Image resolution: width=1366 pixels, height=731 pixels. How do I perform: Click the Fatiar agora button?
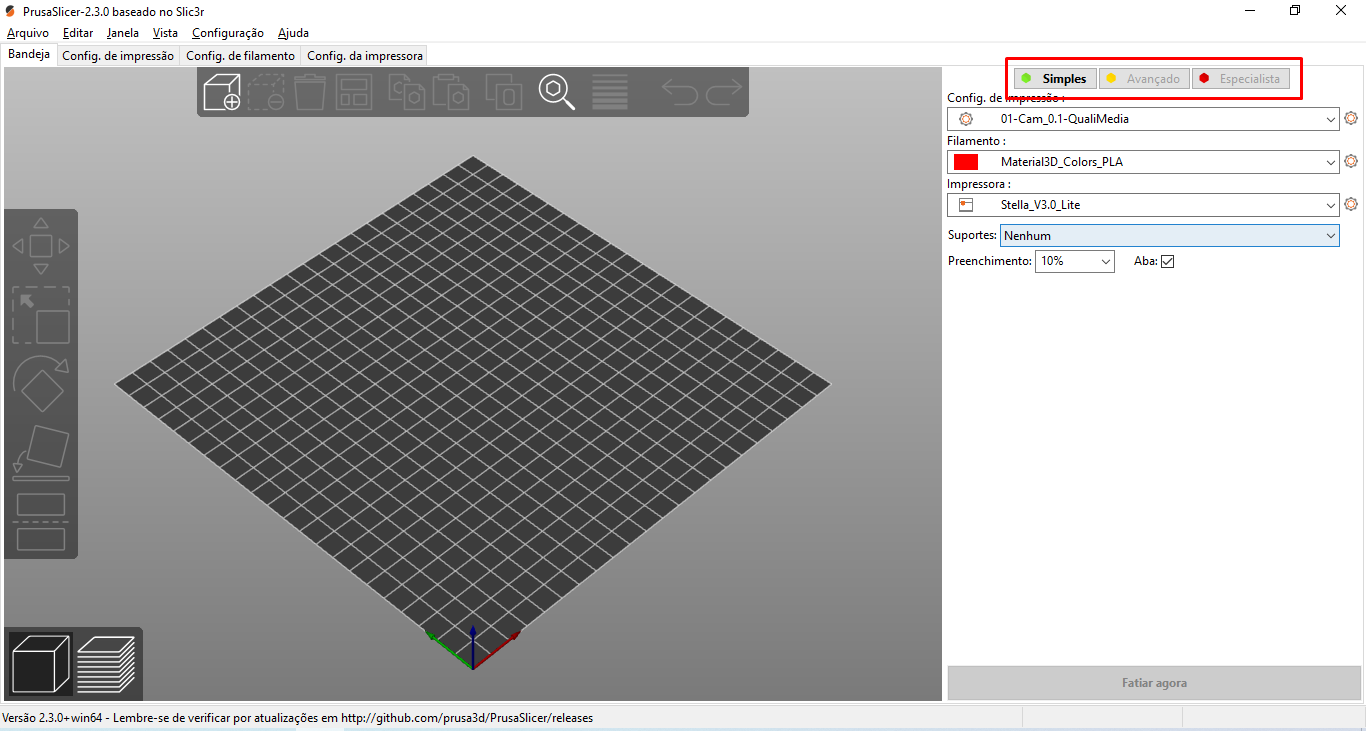coord(1154,683)
